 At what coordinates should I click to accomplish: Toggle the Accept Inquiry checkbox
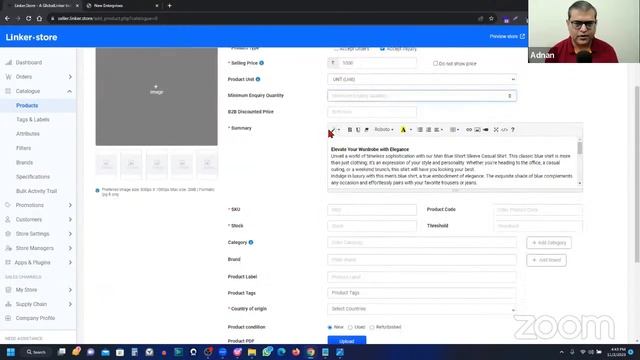tap(382, 49)
